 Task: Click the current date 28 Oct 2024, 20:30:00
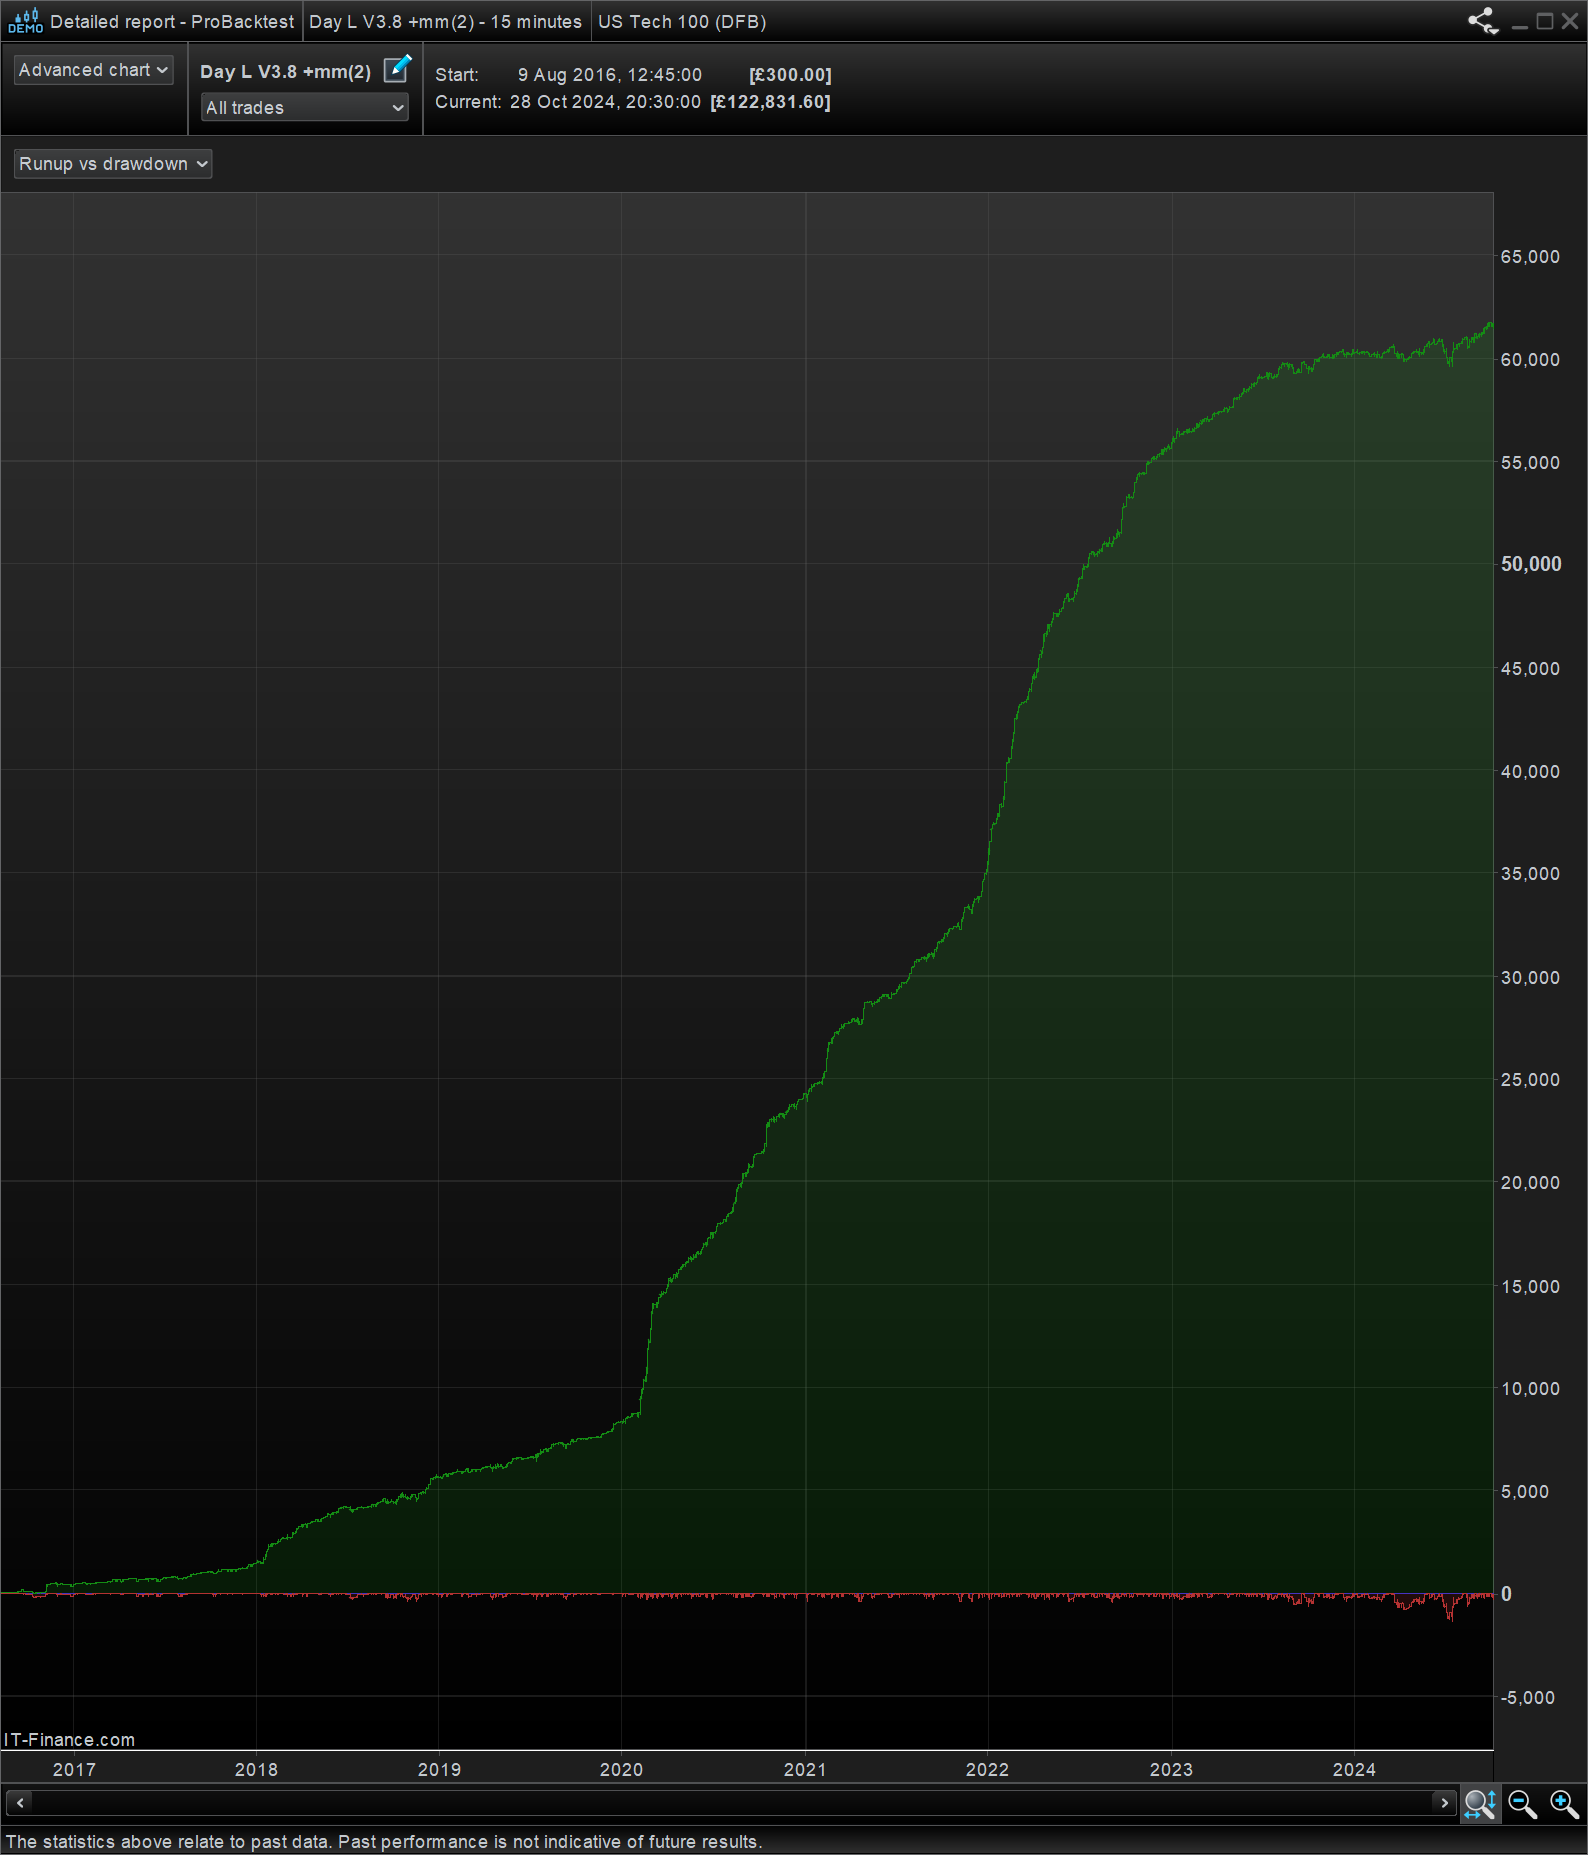pos(605,102)
